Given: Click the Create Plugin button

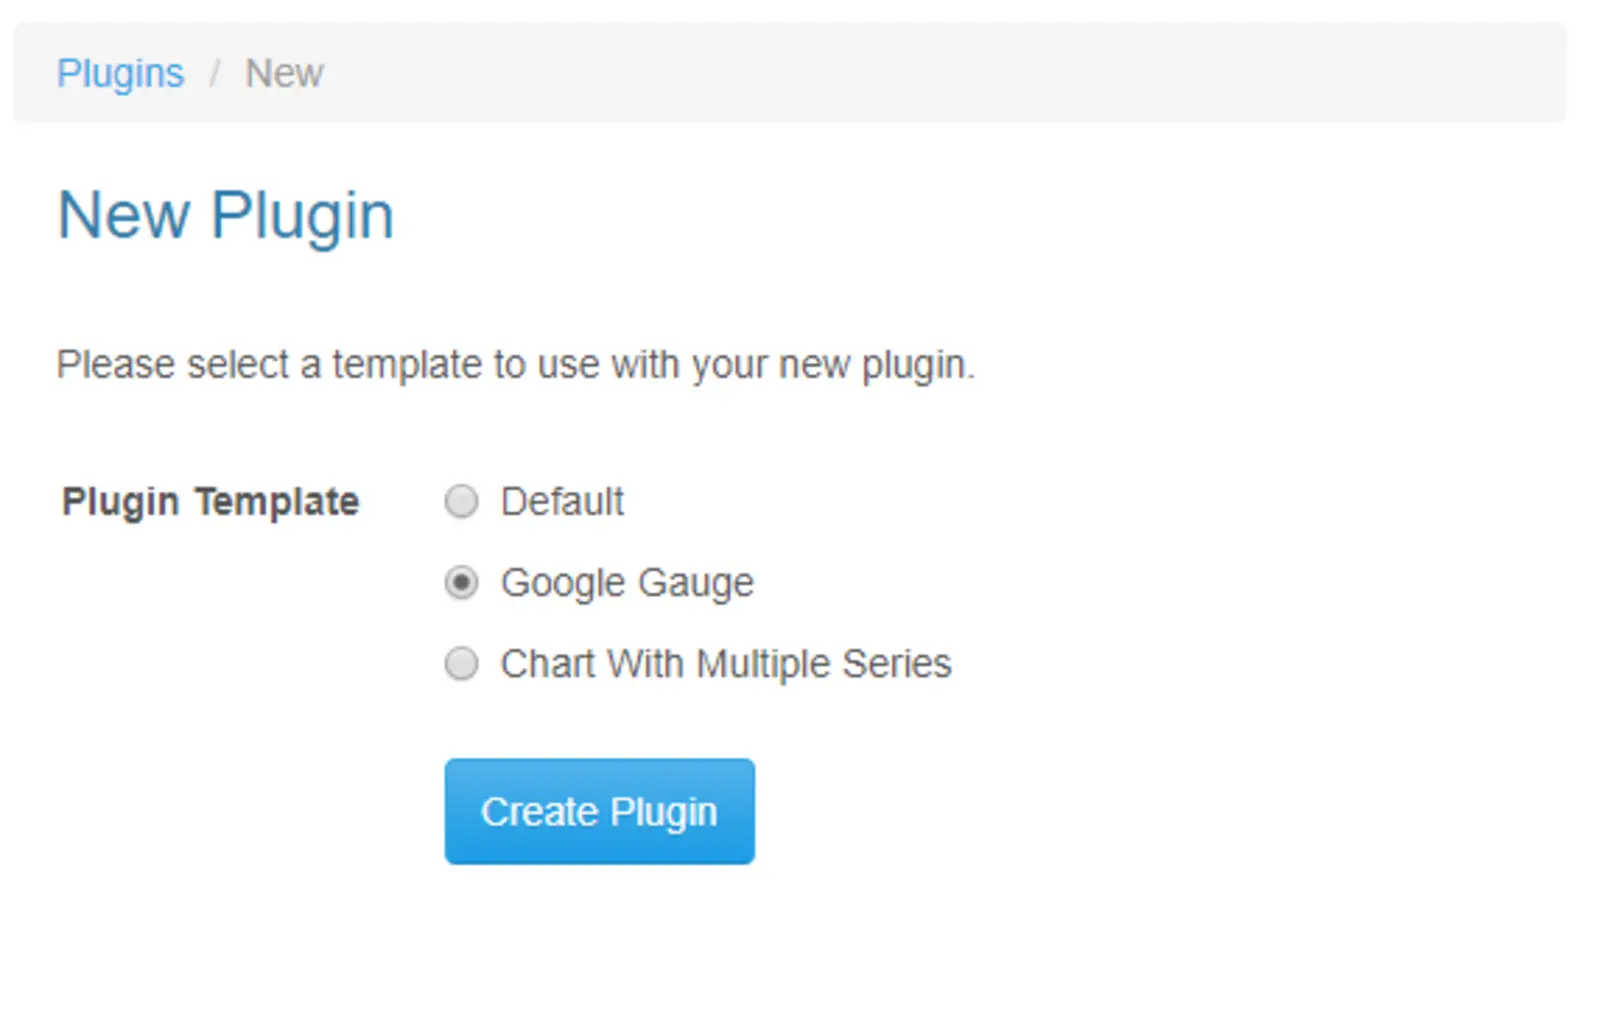Looking at the screenshot, I should [599, 811].
